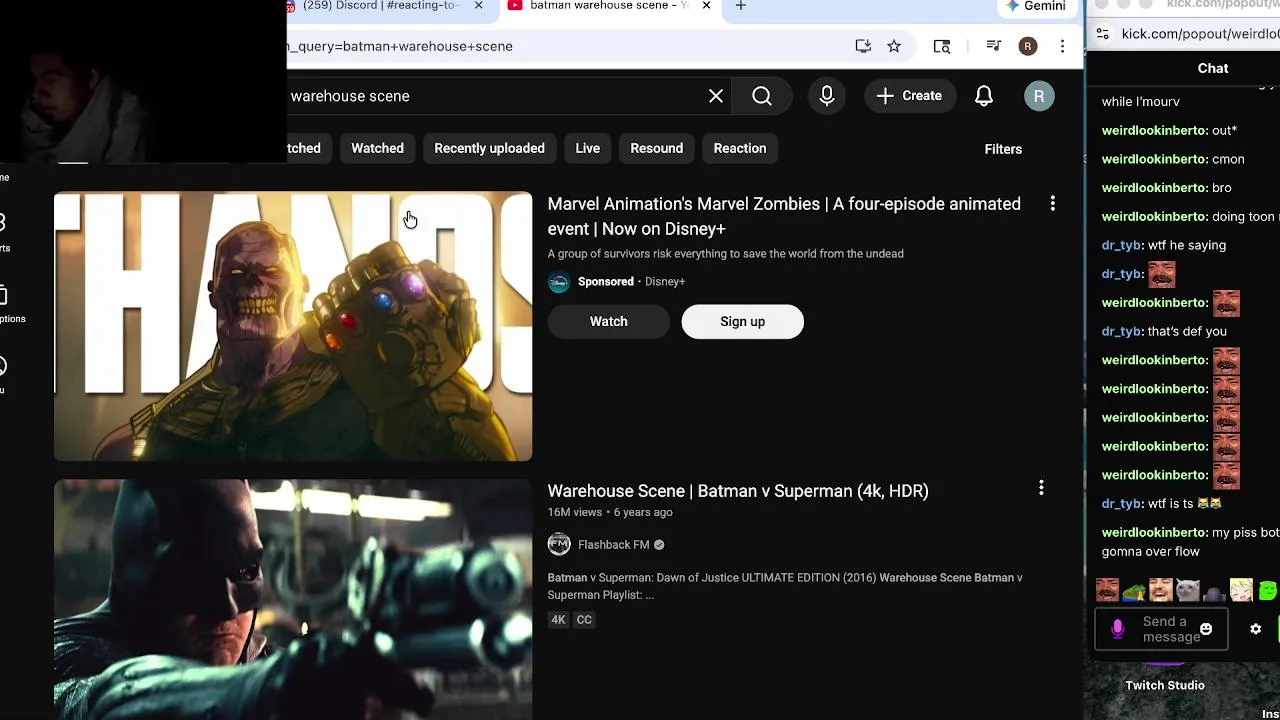Click the Flashback FM channel avatar
The width and height of the screenshot is (1280, 720).
pos(559,544)
